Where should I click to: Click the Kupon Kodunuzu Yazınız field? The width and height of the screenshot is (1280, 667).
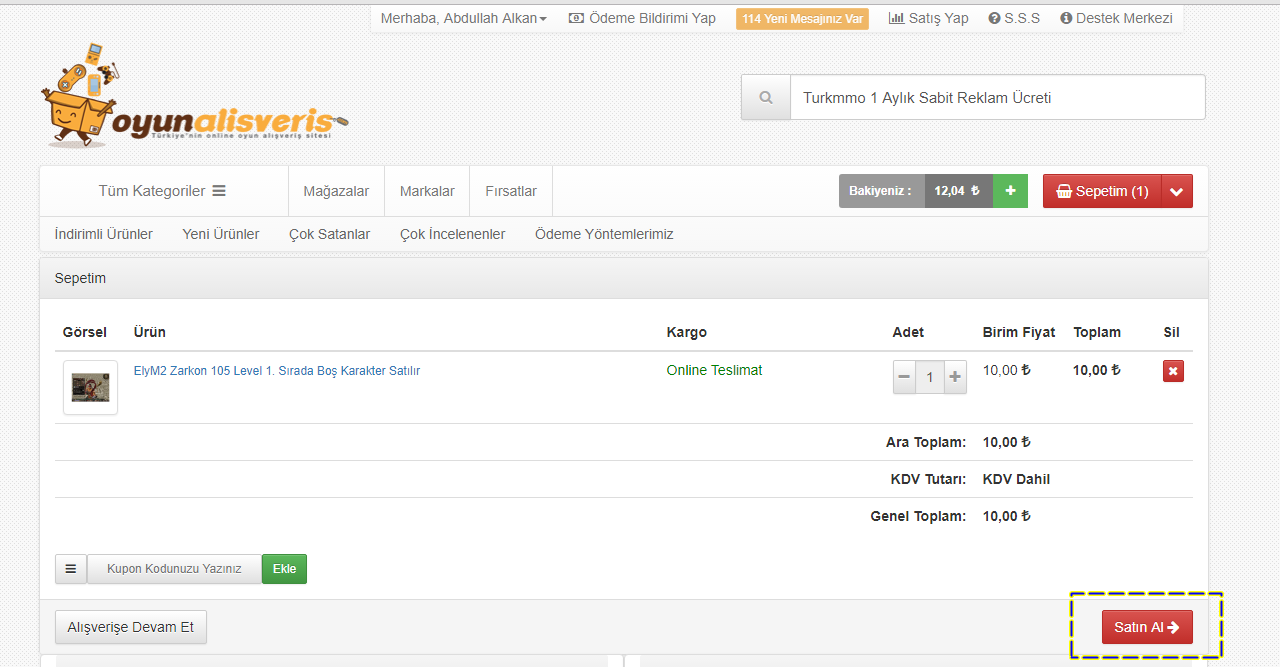[x=174, y=569]
